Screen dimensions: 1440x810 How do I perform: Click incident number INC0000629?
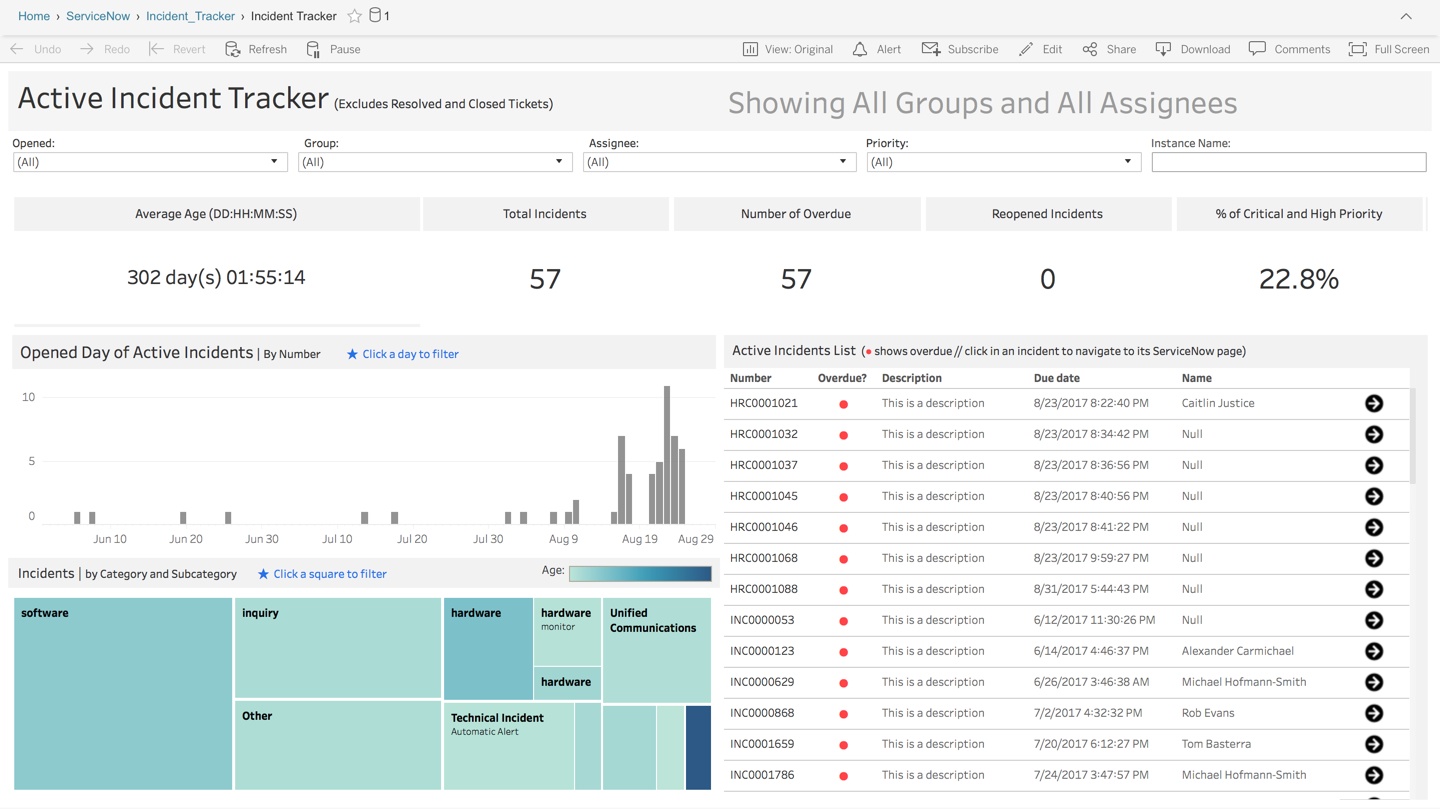762,682
